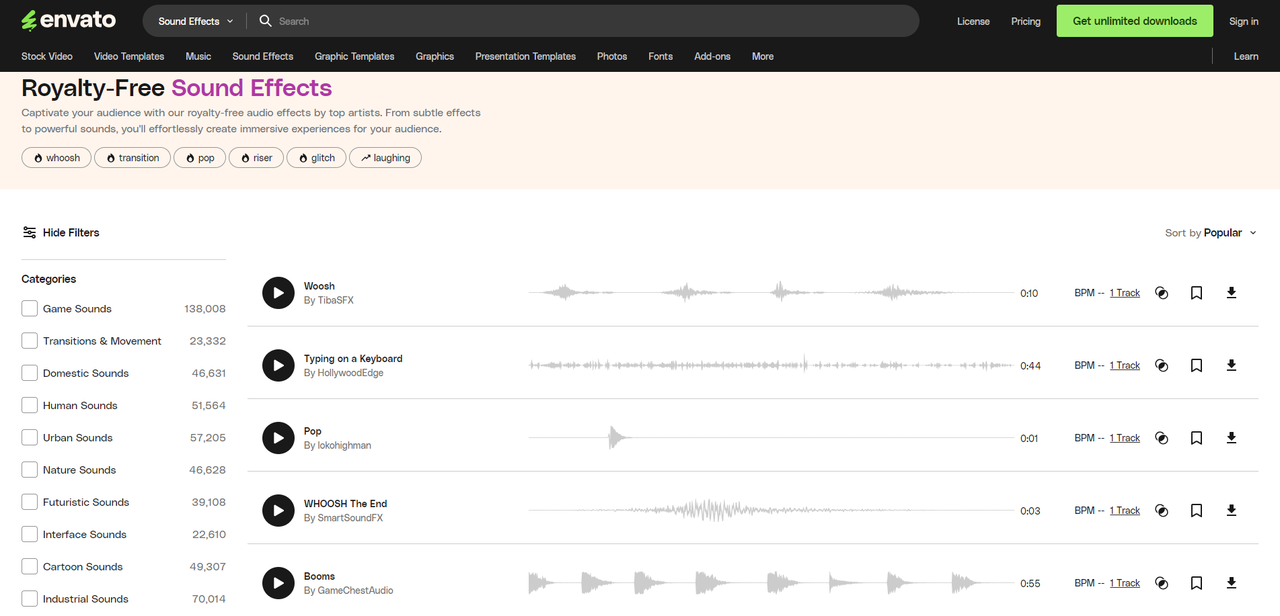
Task: Download Typing on a Keyboard track
Action: click(1231, 365)
